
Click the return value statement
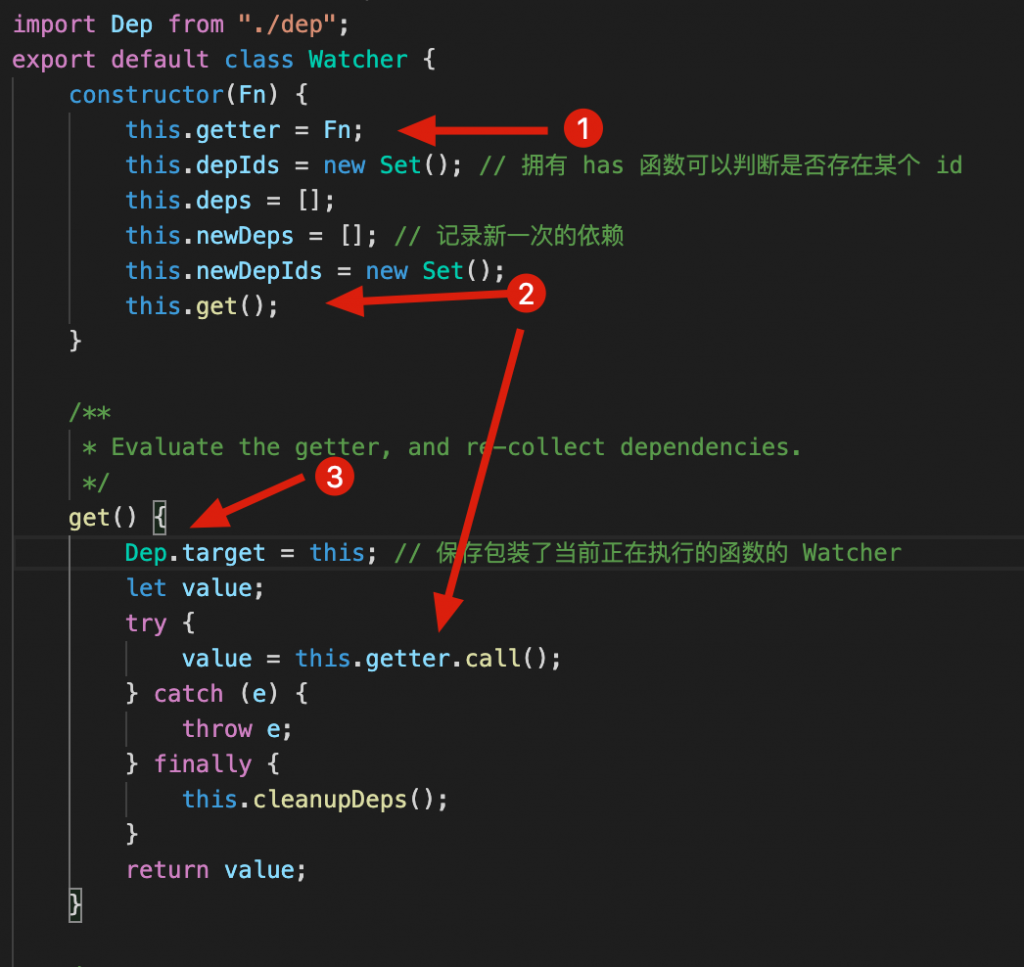(x=216, y=870)
